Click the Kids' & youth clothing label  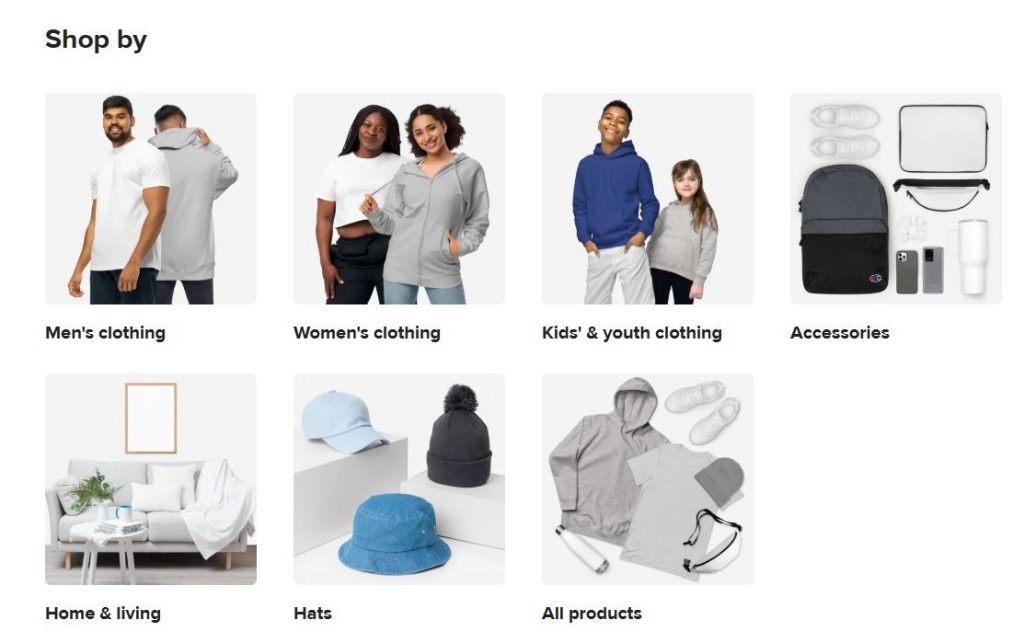click(x=632, y=333)
